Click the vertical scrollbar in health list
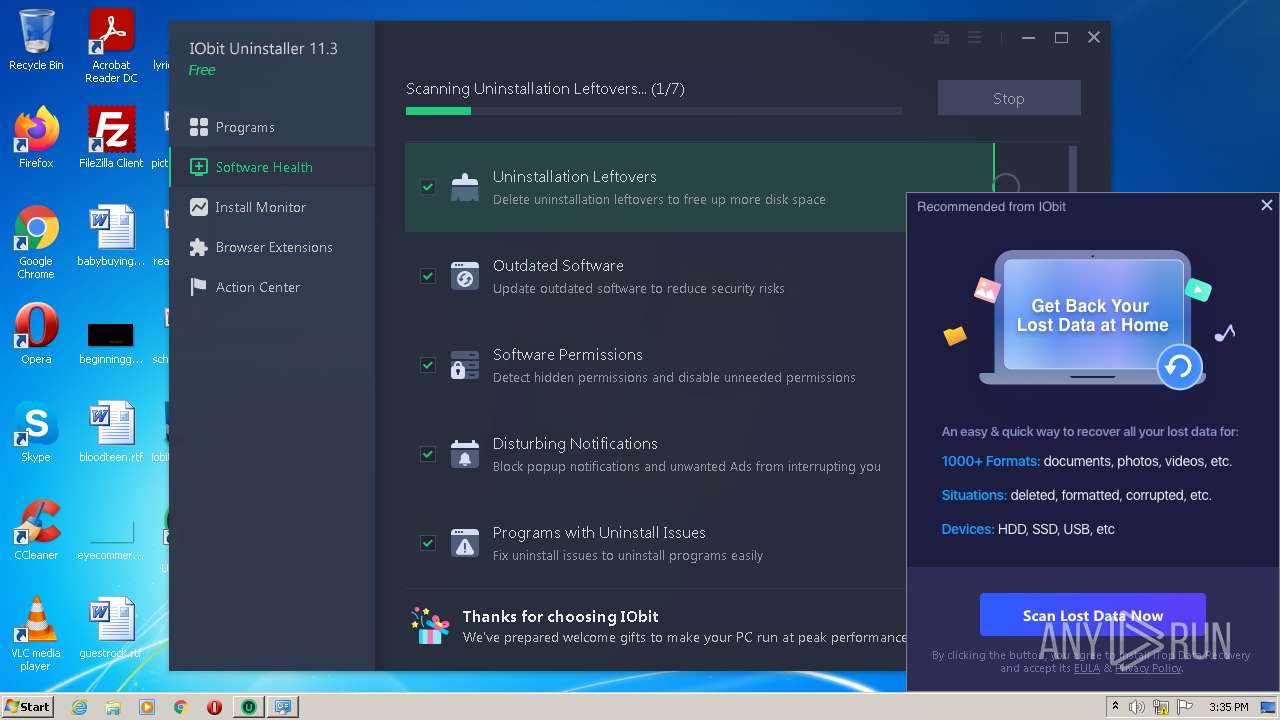 (1073, 170)
